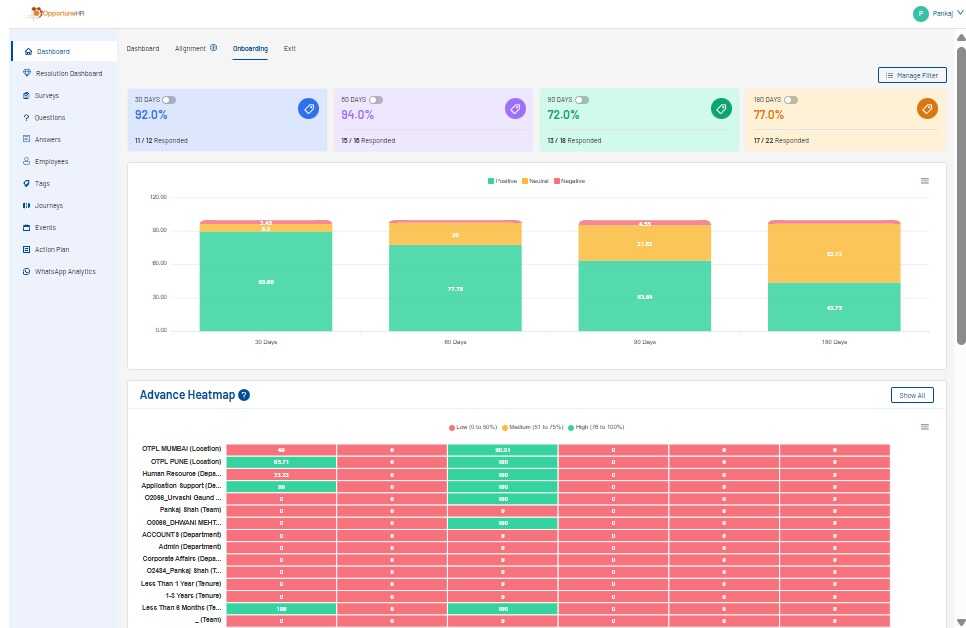This screenshot has height=628, width=966.
Task: Switch to the Exit tab
Action: pos(289,49)
